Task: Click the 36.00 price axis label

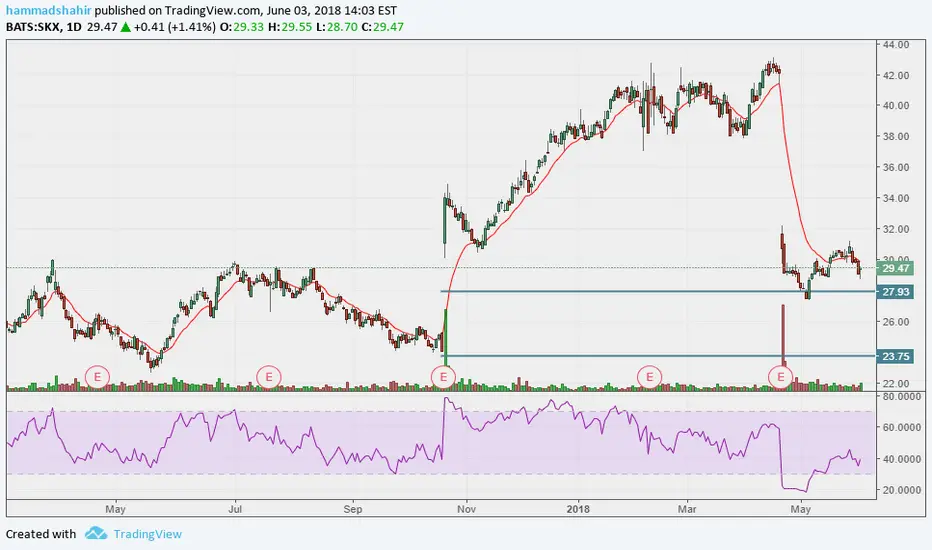Action: click(x=896, y=167)
